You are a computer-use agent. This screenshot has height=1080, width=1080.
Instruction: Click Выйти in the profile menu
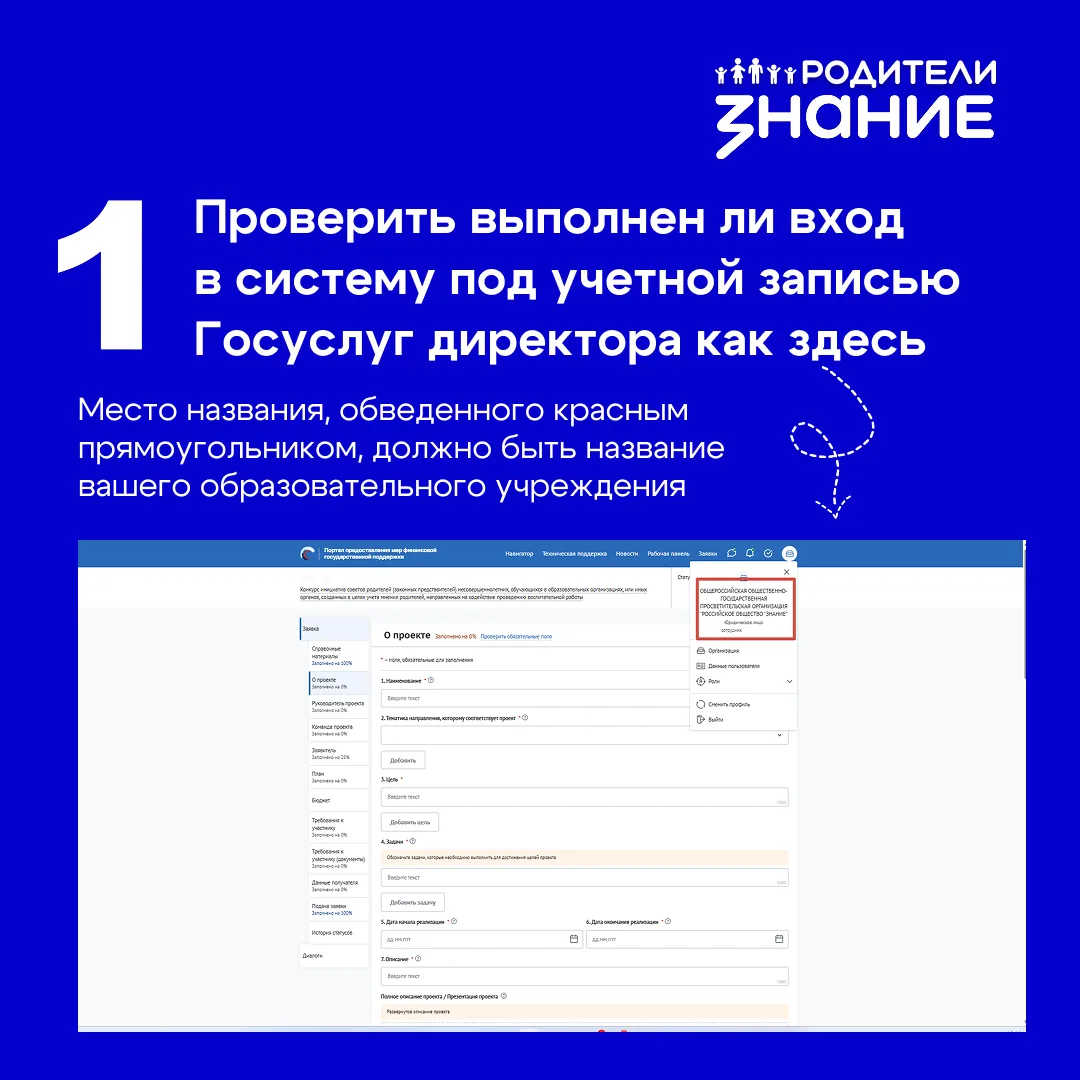(x=716, y=720)
